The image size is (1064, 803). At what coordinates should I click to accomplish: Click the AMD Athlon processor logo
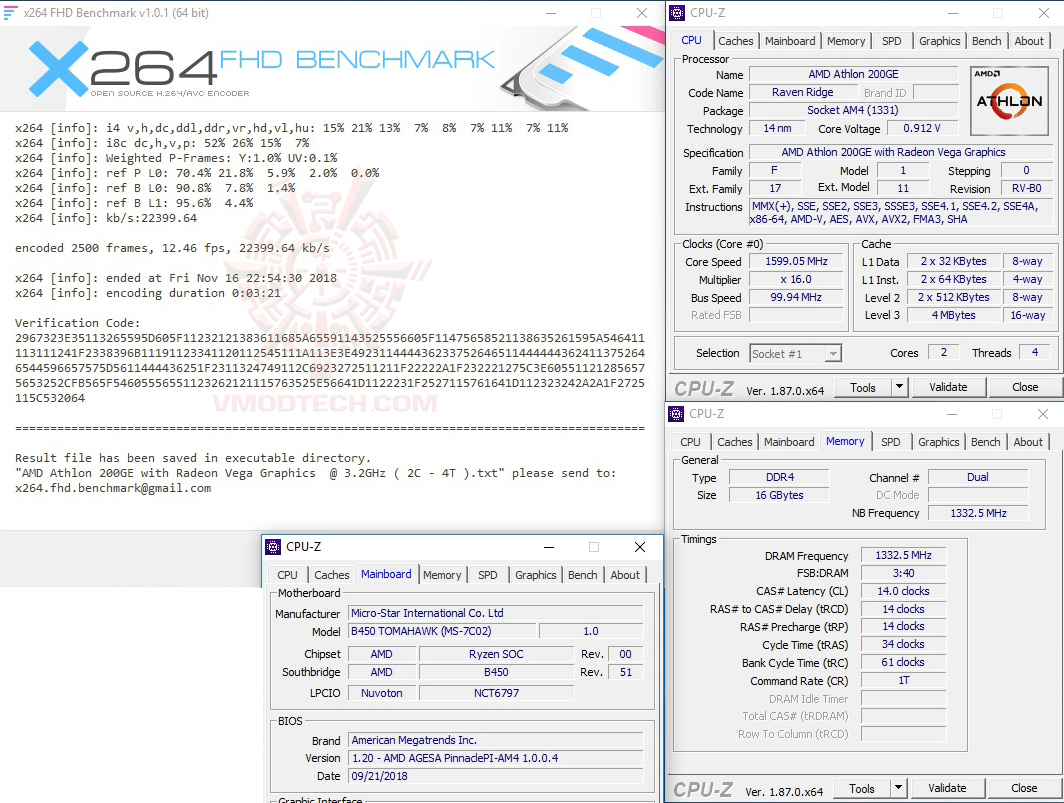1009,100
